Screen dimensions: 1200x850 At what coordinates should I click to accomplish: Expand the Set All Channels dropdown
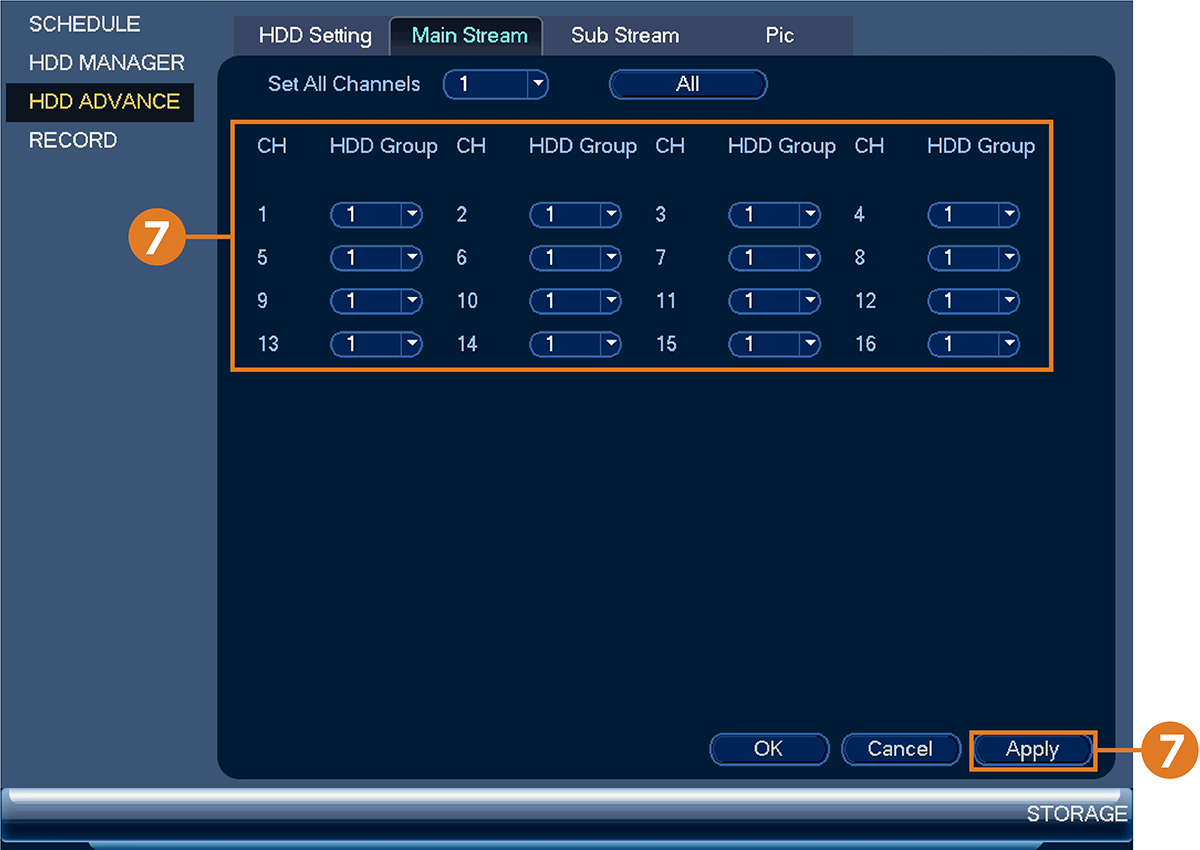click(496, 85)
